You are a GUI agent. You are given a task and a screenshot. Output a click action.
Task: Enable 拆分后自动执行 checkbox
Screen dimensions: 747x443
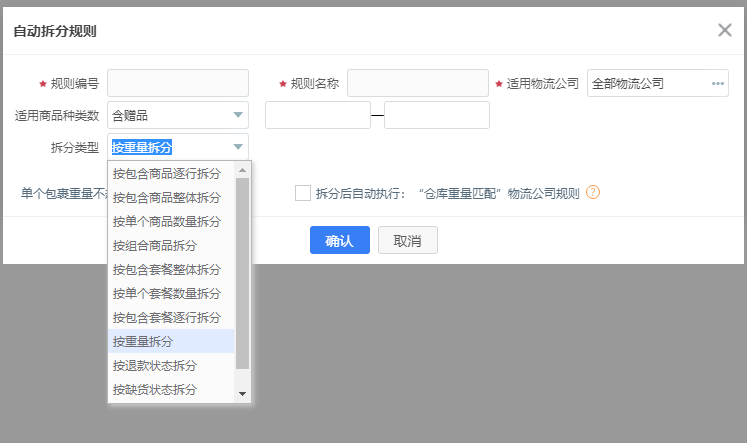click(303, 193)
